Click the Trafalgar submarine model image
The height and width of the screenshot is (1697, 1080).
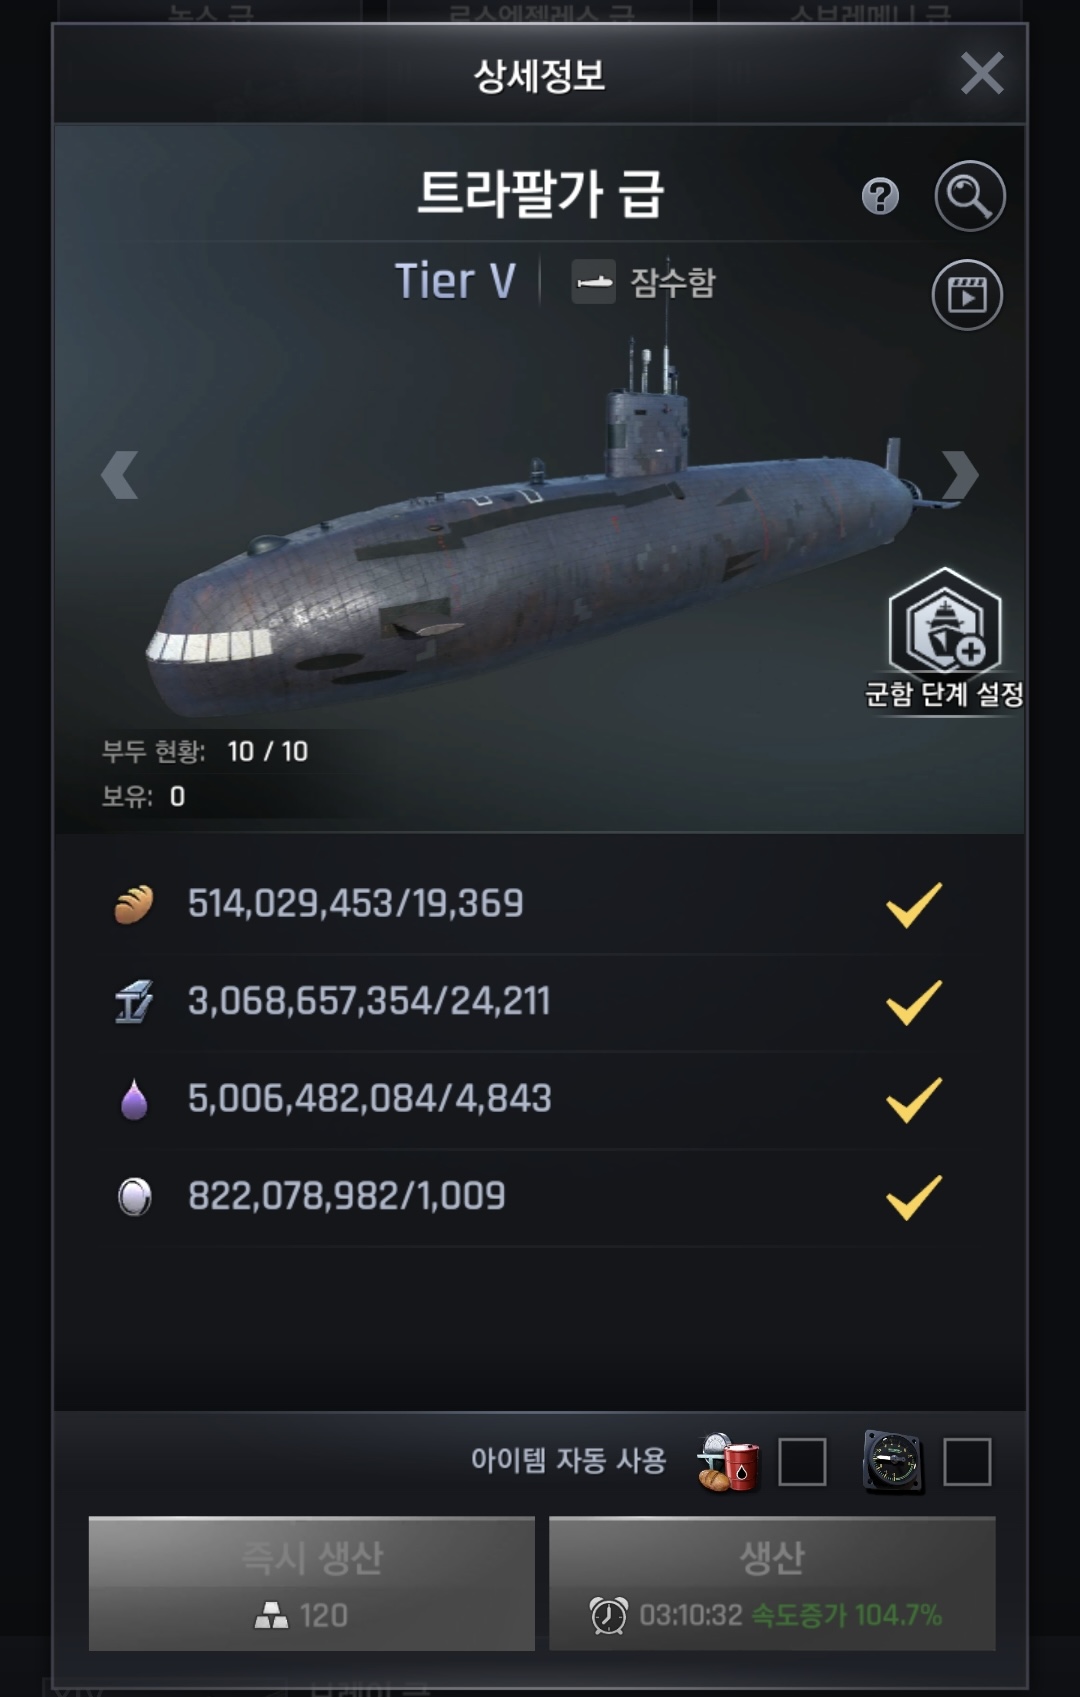(x=530, y=560)
